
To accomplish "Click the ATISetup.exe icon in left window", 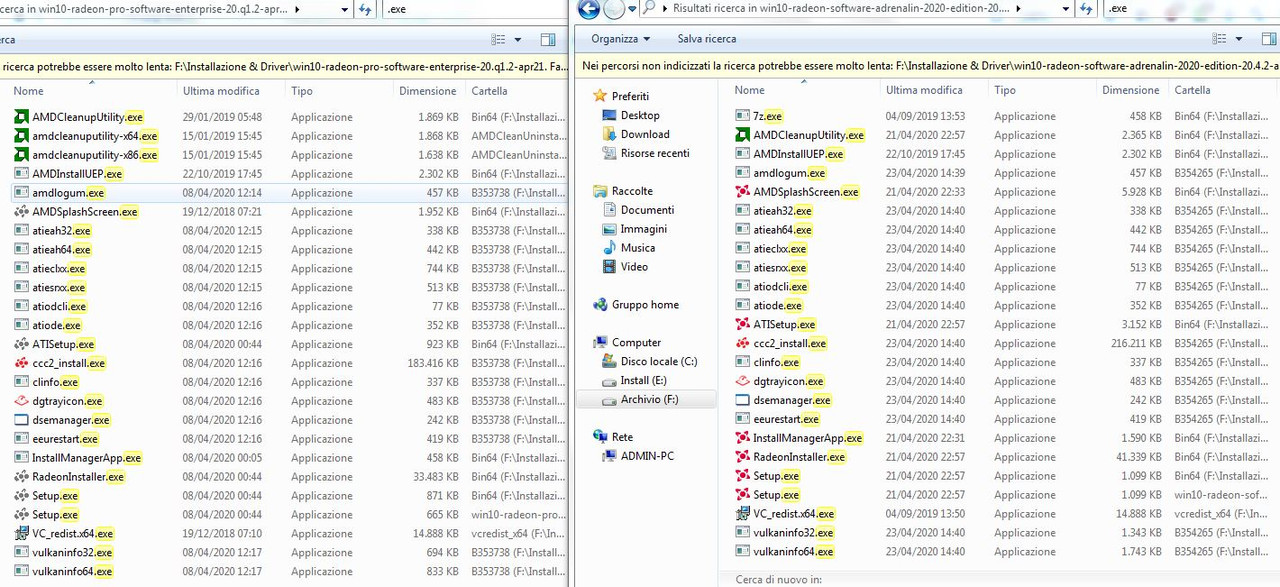I will pos(22,345).
